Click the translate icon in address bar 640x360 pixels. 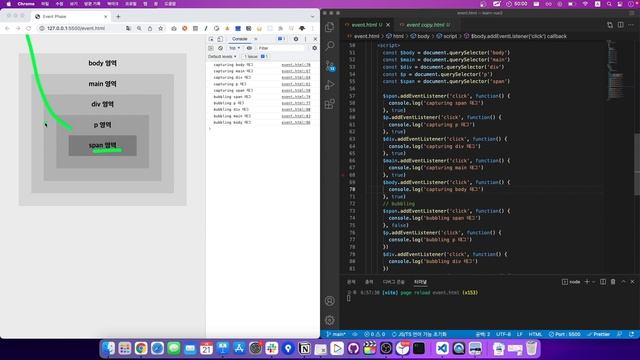pos(129,28)
